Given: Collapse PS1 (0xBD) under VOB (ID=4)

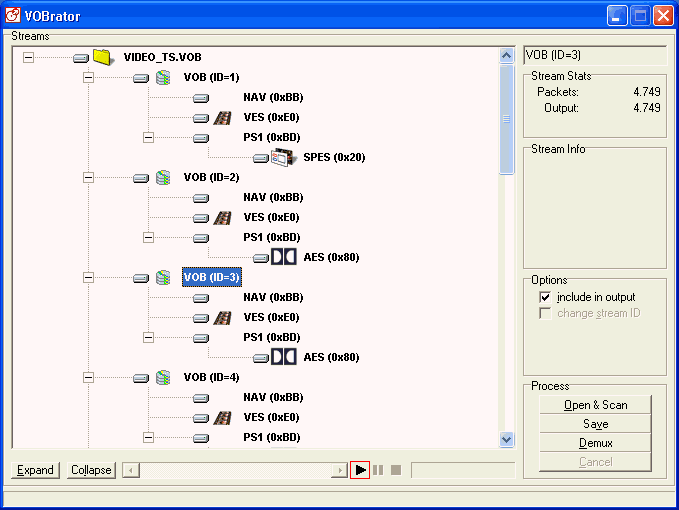Looking at the screenshot, I should pyautogui.click(x=149, y=438).
